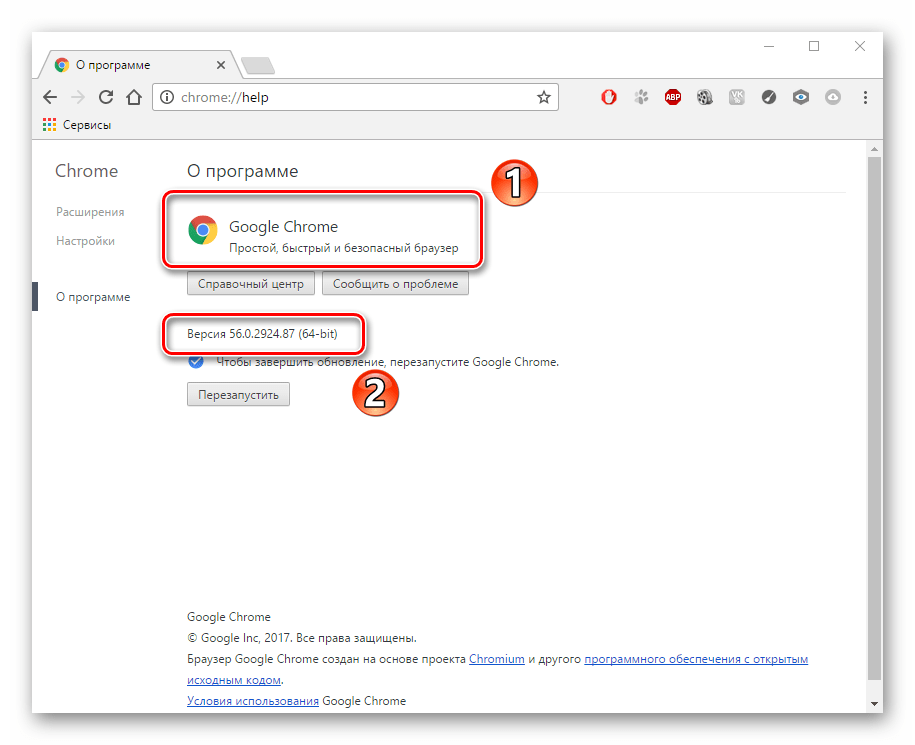Open the Chromium project link
Screen dimensions: 915x745
[496, 659]
